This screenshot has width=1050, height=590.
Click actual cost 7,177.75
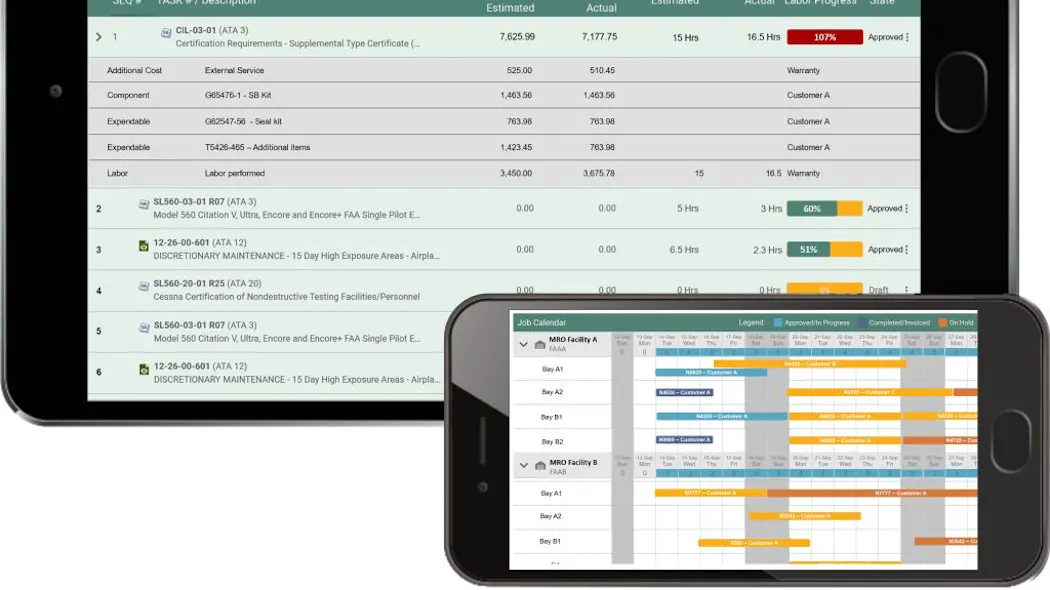coord(599,37)
